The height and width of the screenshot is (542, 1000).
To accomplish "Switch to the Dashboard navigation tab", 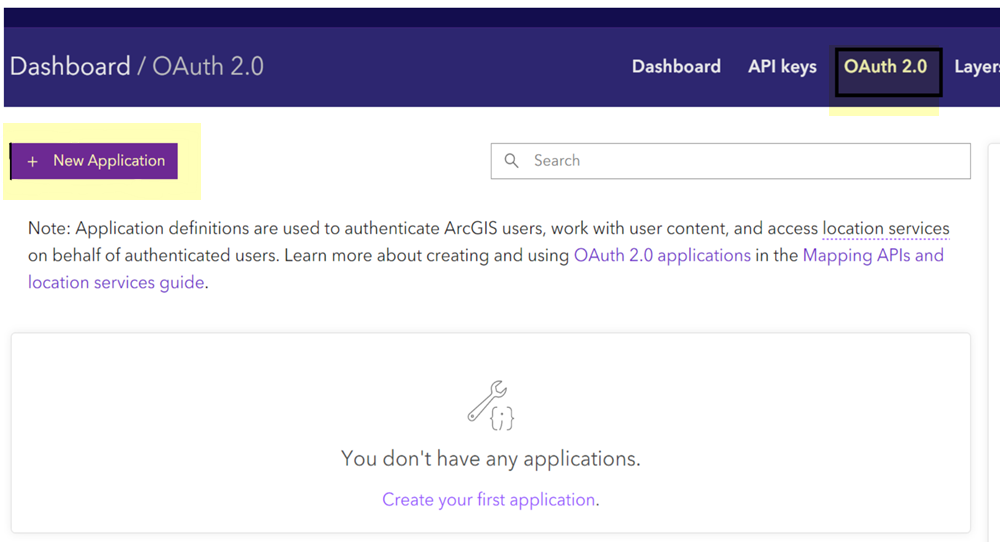I will pos(676,67).
